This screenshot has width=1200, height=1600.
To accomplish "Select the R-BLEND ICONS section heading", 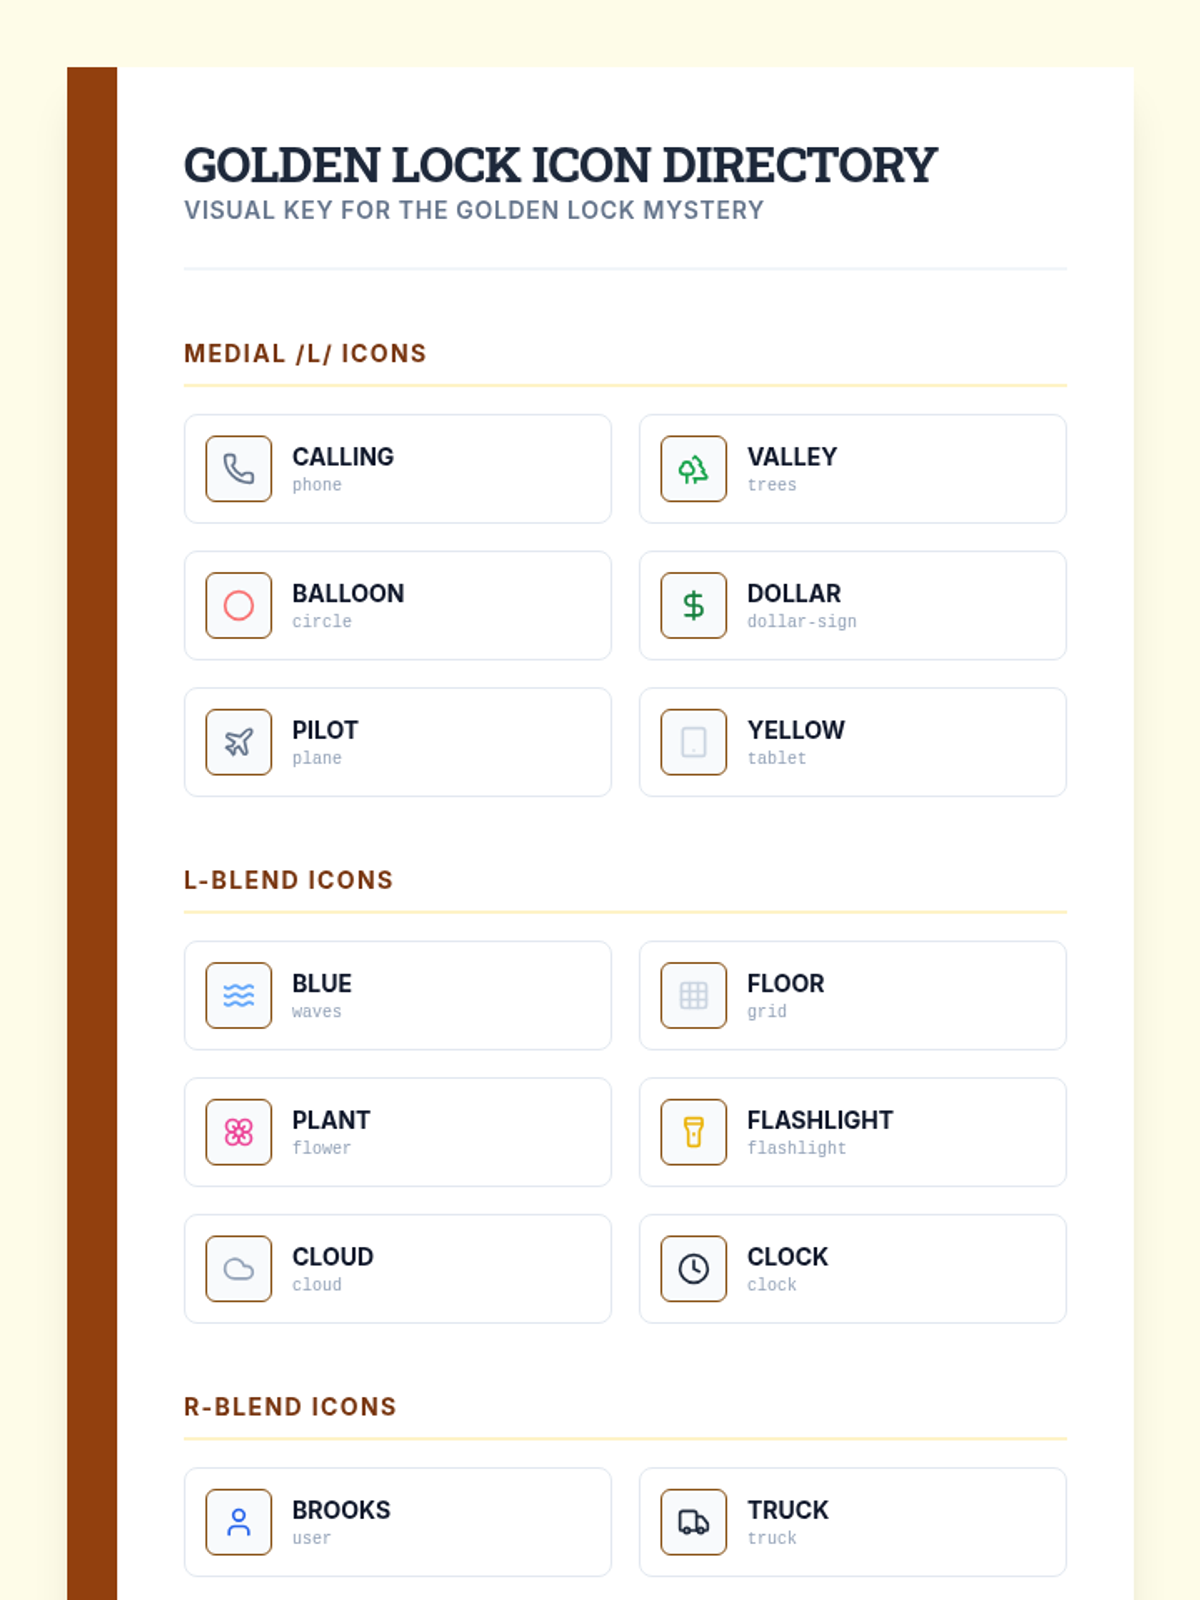I will coord(290,1406).
